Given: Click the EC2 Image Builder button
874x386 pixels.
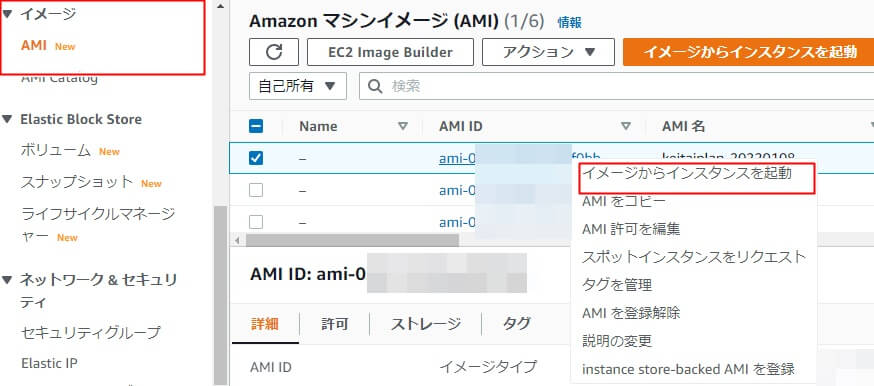Looking at the screenshot, I should coord(390,52).
